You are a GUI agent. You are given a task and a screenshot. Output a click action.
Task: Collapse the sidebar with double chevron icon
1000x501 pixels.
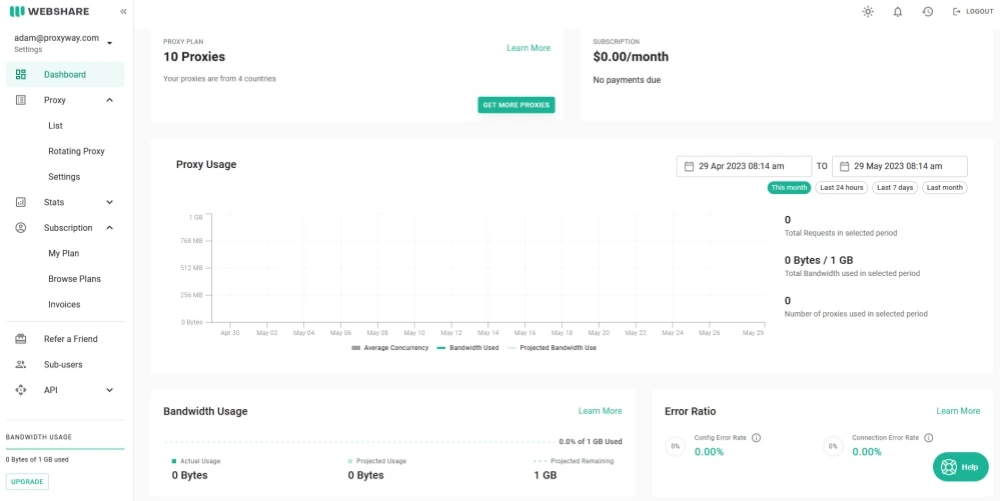pos(123,11)
